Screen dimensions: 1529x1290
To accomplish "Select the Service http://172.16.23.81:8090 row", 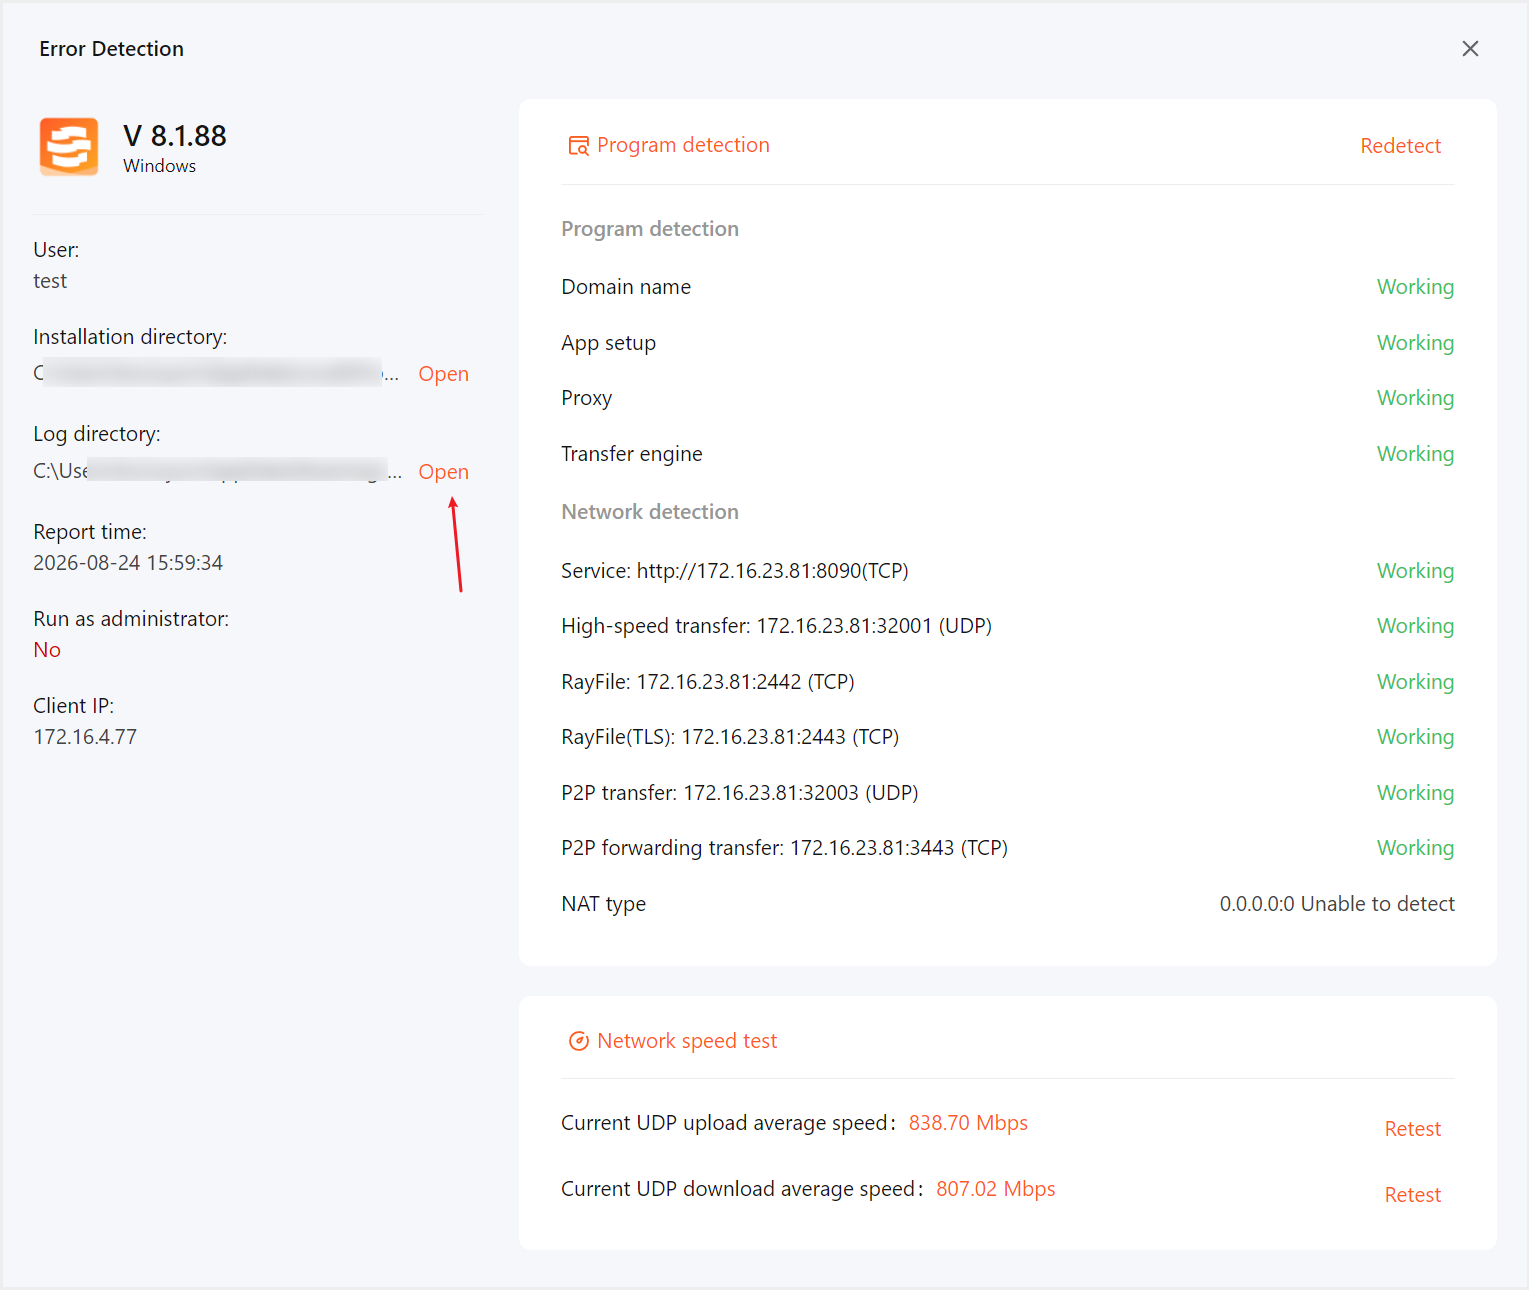I will point(1007,571).
